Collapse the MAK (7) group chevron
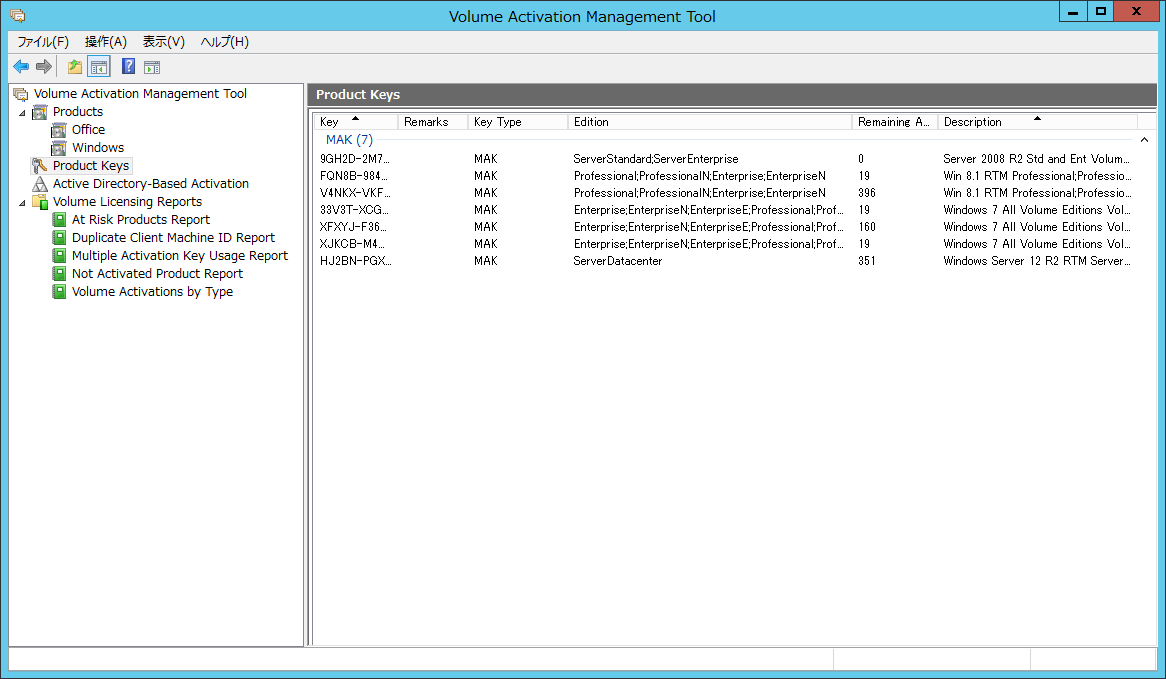Viewport: 1166px width, 679px height. [x=1144, y=140]
